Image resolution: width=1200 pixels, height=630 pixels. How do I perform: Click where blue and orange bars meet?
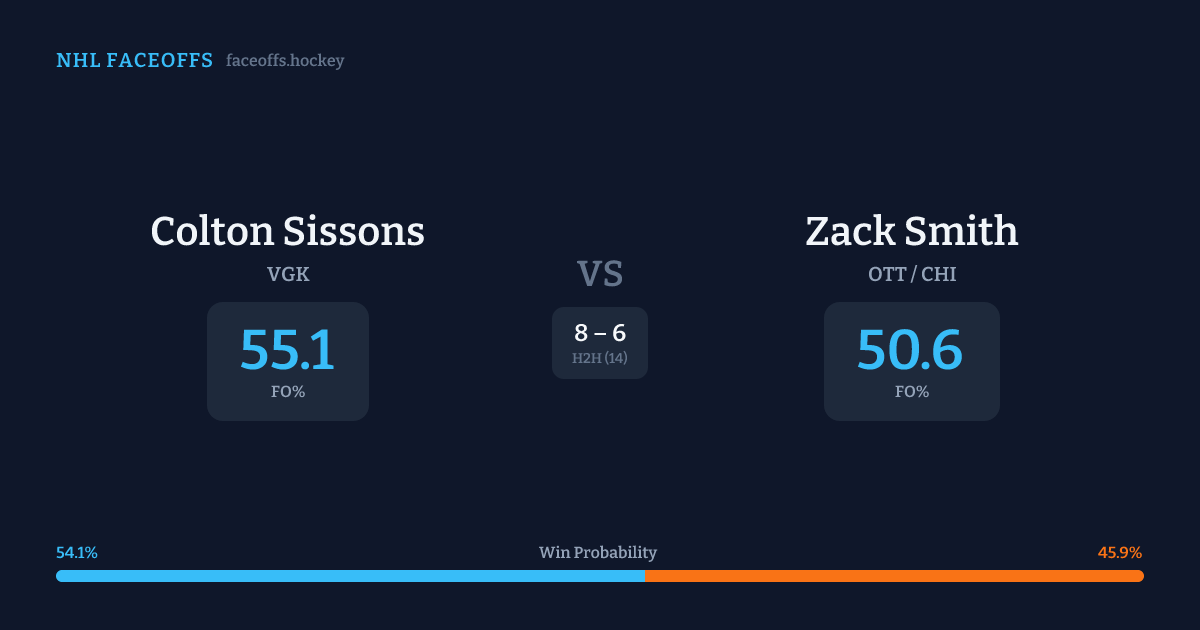click(x=645, y=576)
